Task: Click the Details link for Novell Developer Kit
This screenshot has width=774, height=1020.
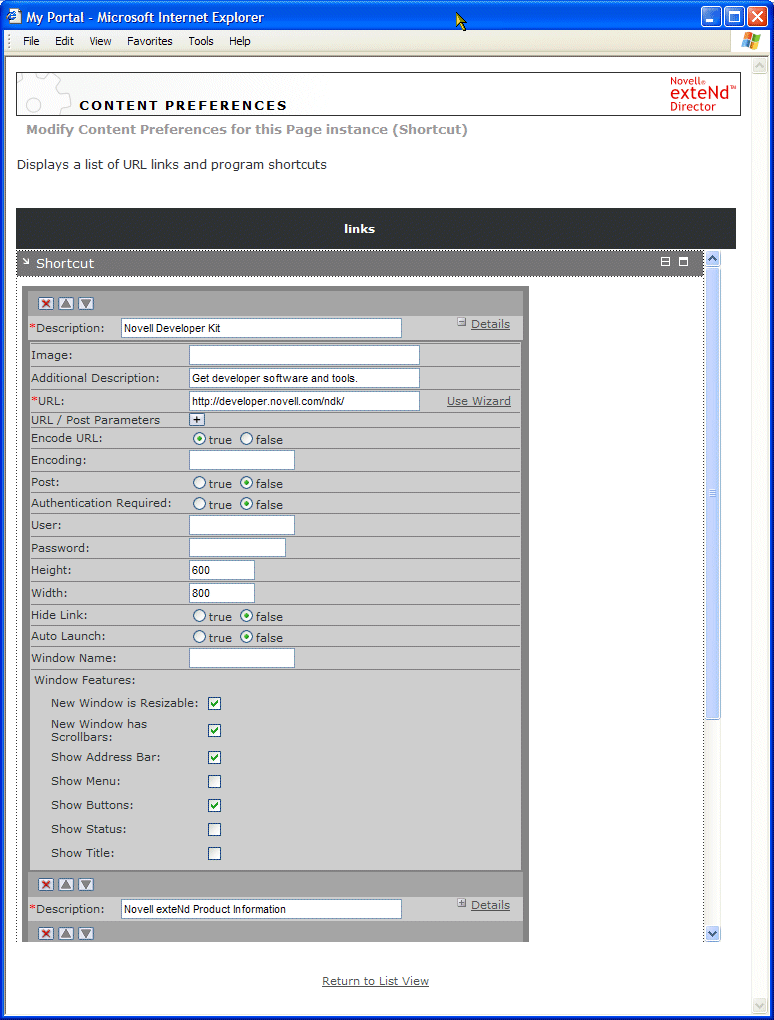Action: (x=490, y=324)
